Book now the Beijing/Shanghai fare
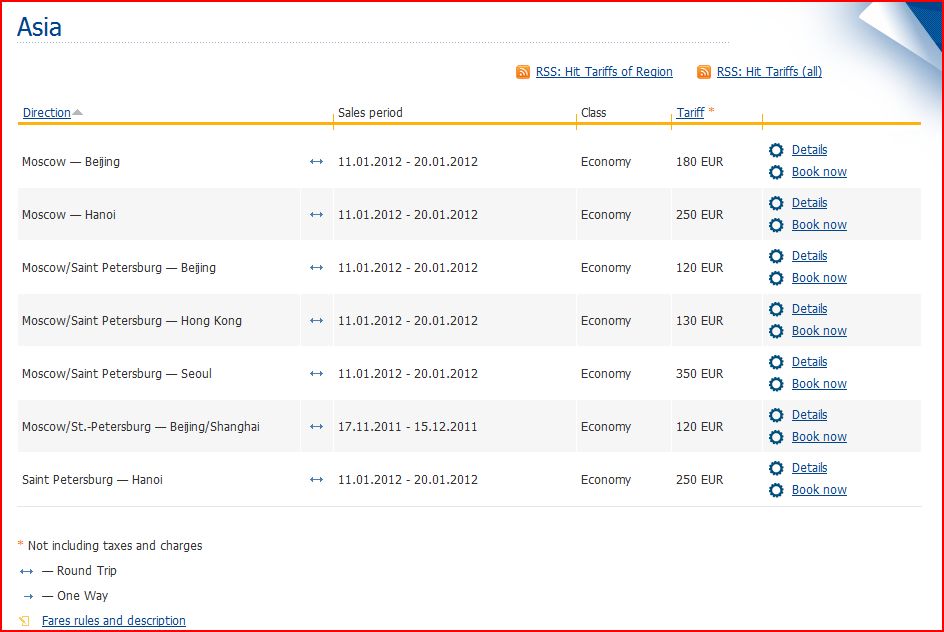Image resolution: width=944 pixels, height=632 pixels. (819, 437)
